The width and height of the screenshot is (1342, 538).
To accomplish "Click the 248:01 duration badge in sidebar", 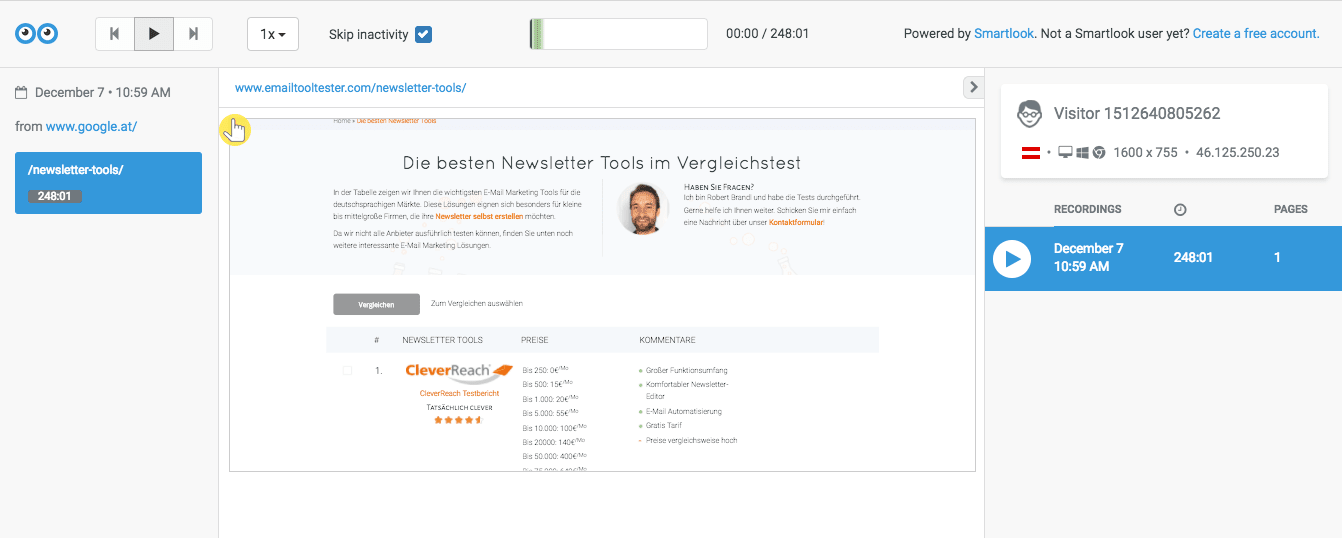I will coord(54,196).
